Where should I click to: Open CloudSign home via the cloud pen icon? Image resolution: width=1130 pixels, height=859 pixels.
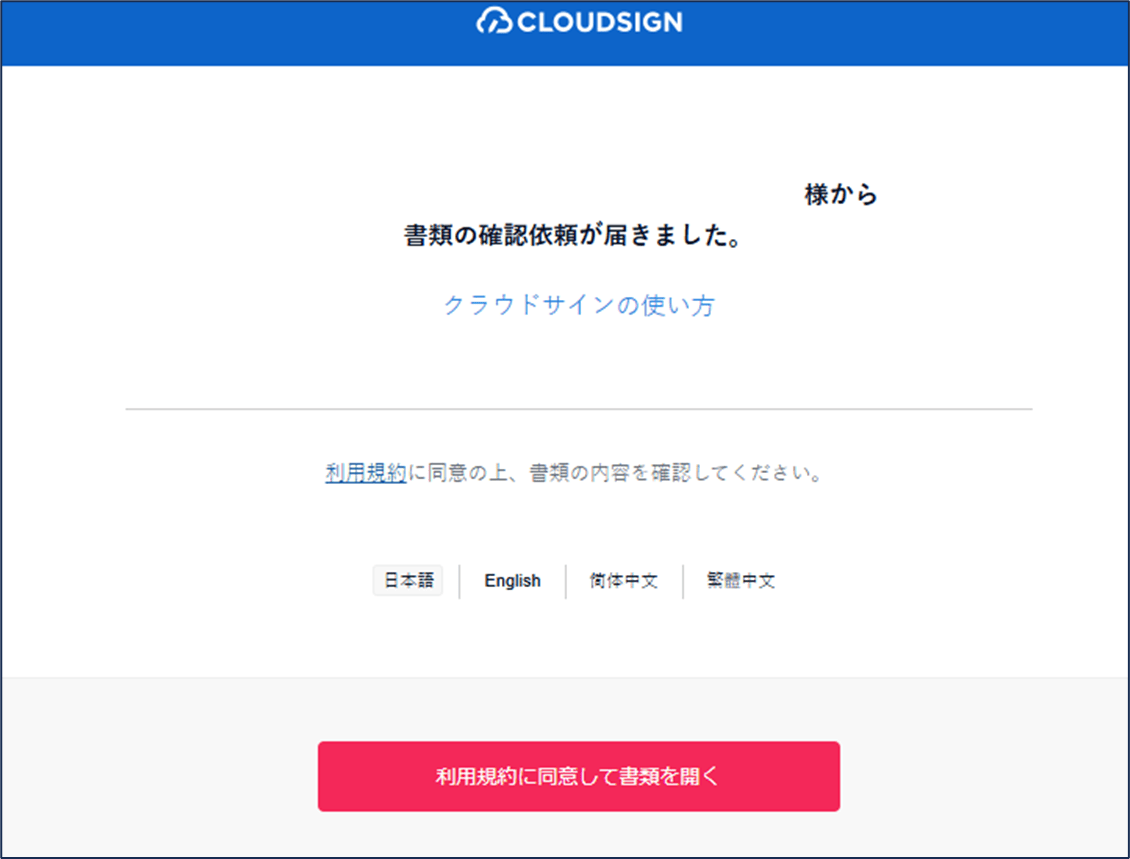494,21
